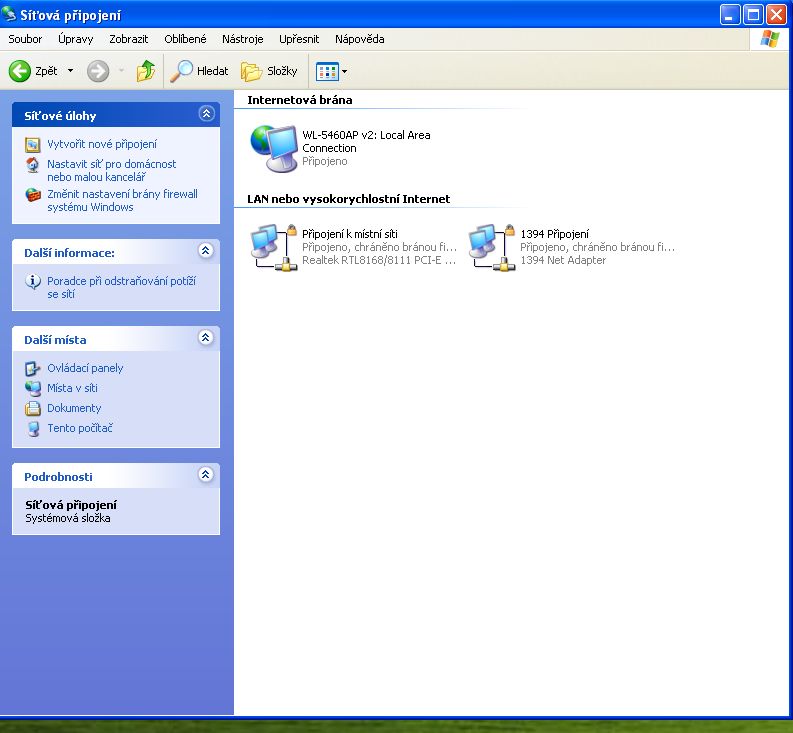
Task: Click Vytvořit nové připojení link
Action: 101,144
